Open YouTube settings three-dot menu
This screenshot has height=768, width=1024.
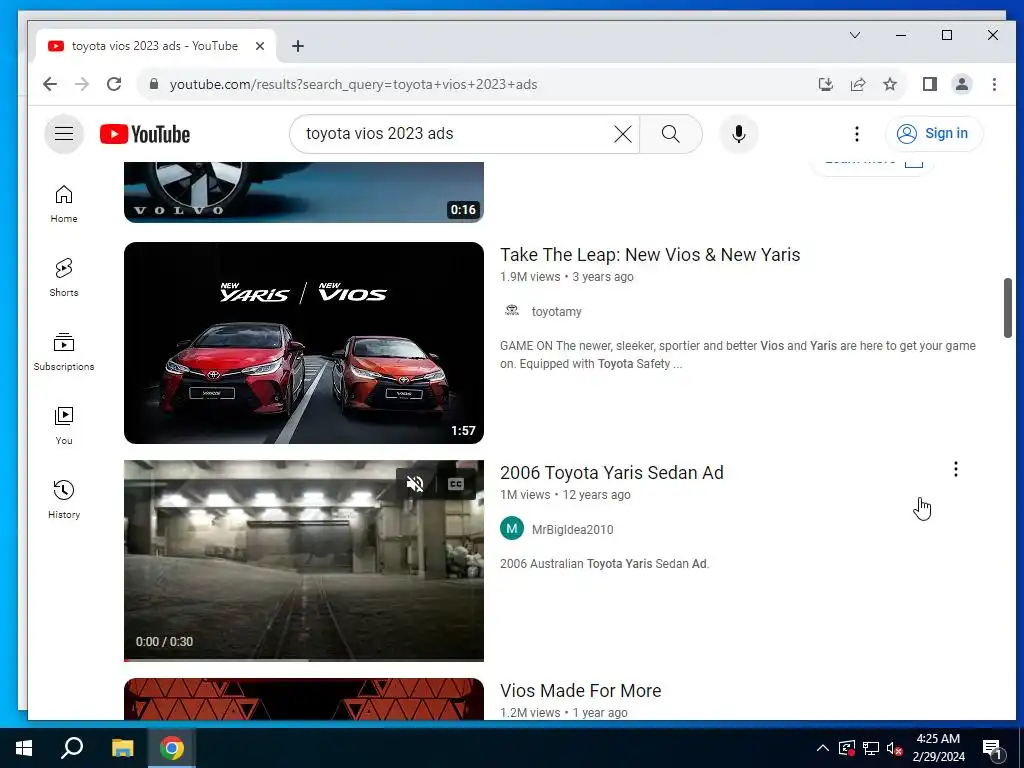(857, 134)
